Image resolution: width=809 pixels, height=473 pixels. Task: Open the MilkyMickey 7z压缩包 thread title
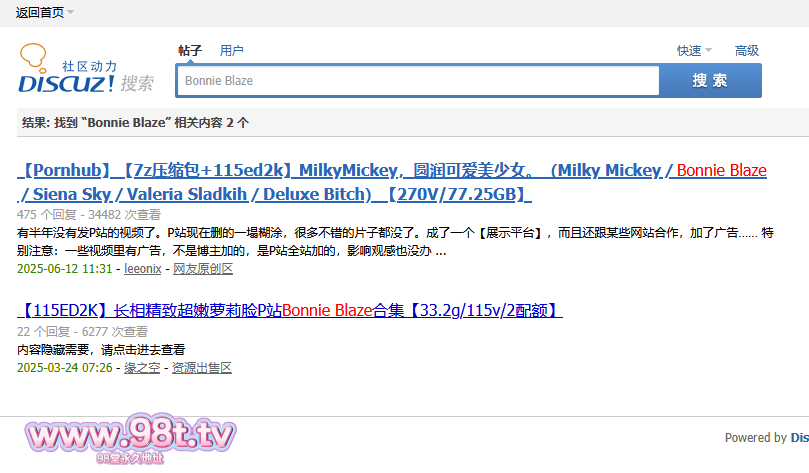pyautogui.click(x=392, y=182)
